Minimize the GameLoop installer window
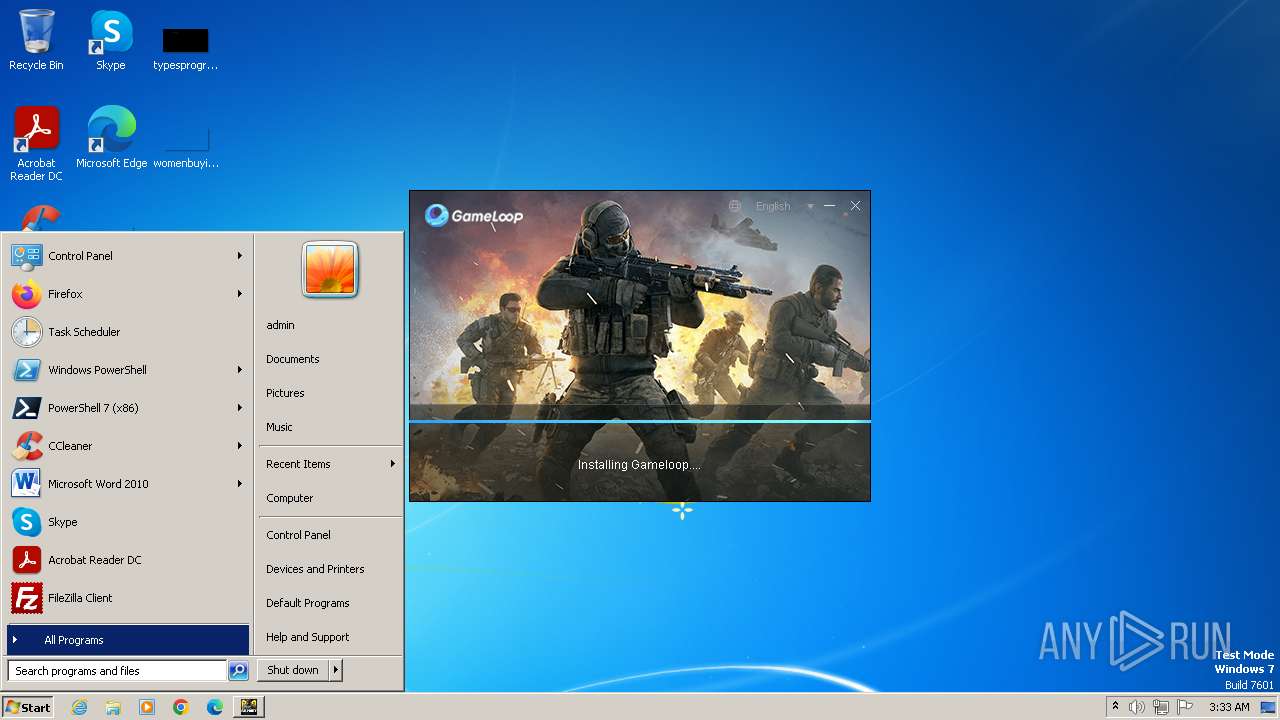 829,206
